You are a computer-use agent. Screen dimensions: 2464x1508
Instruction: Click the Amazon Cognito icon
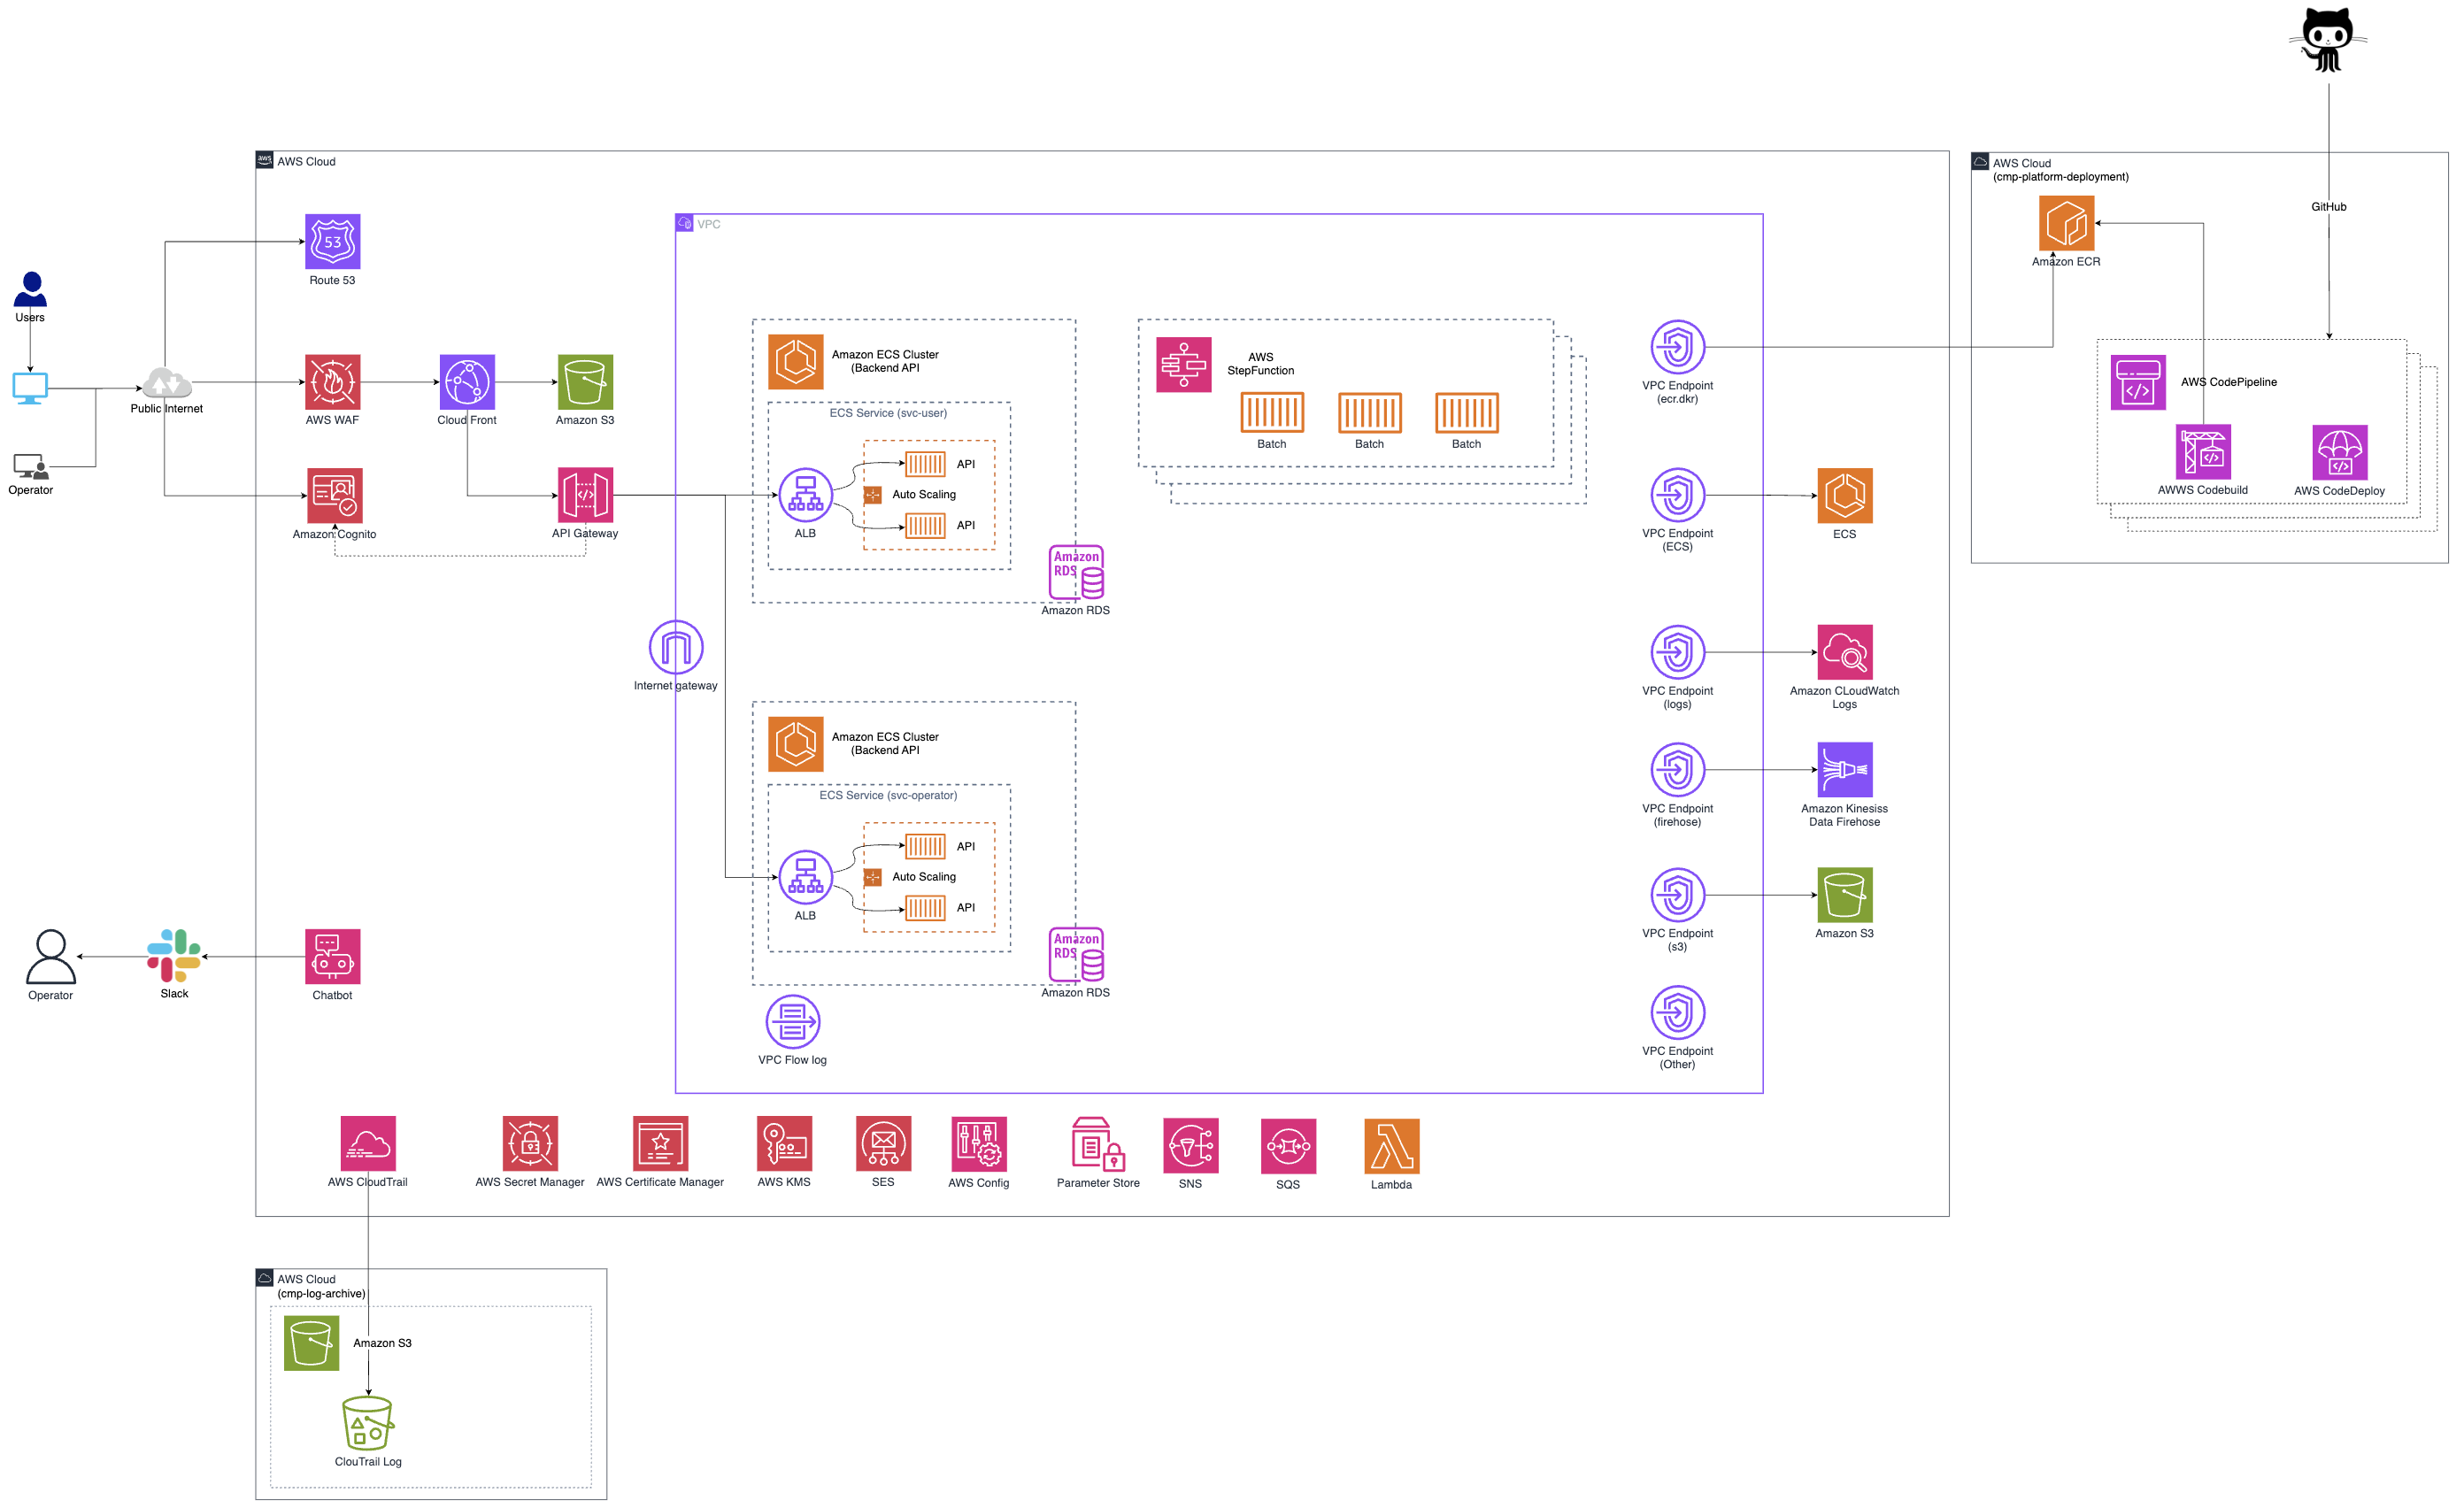[334, 495]
